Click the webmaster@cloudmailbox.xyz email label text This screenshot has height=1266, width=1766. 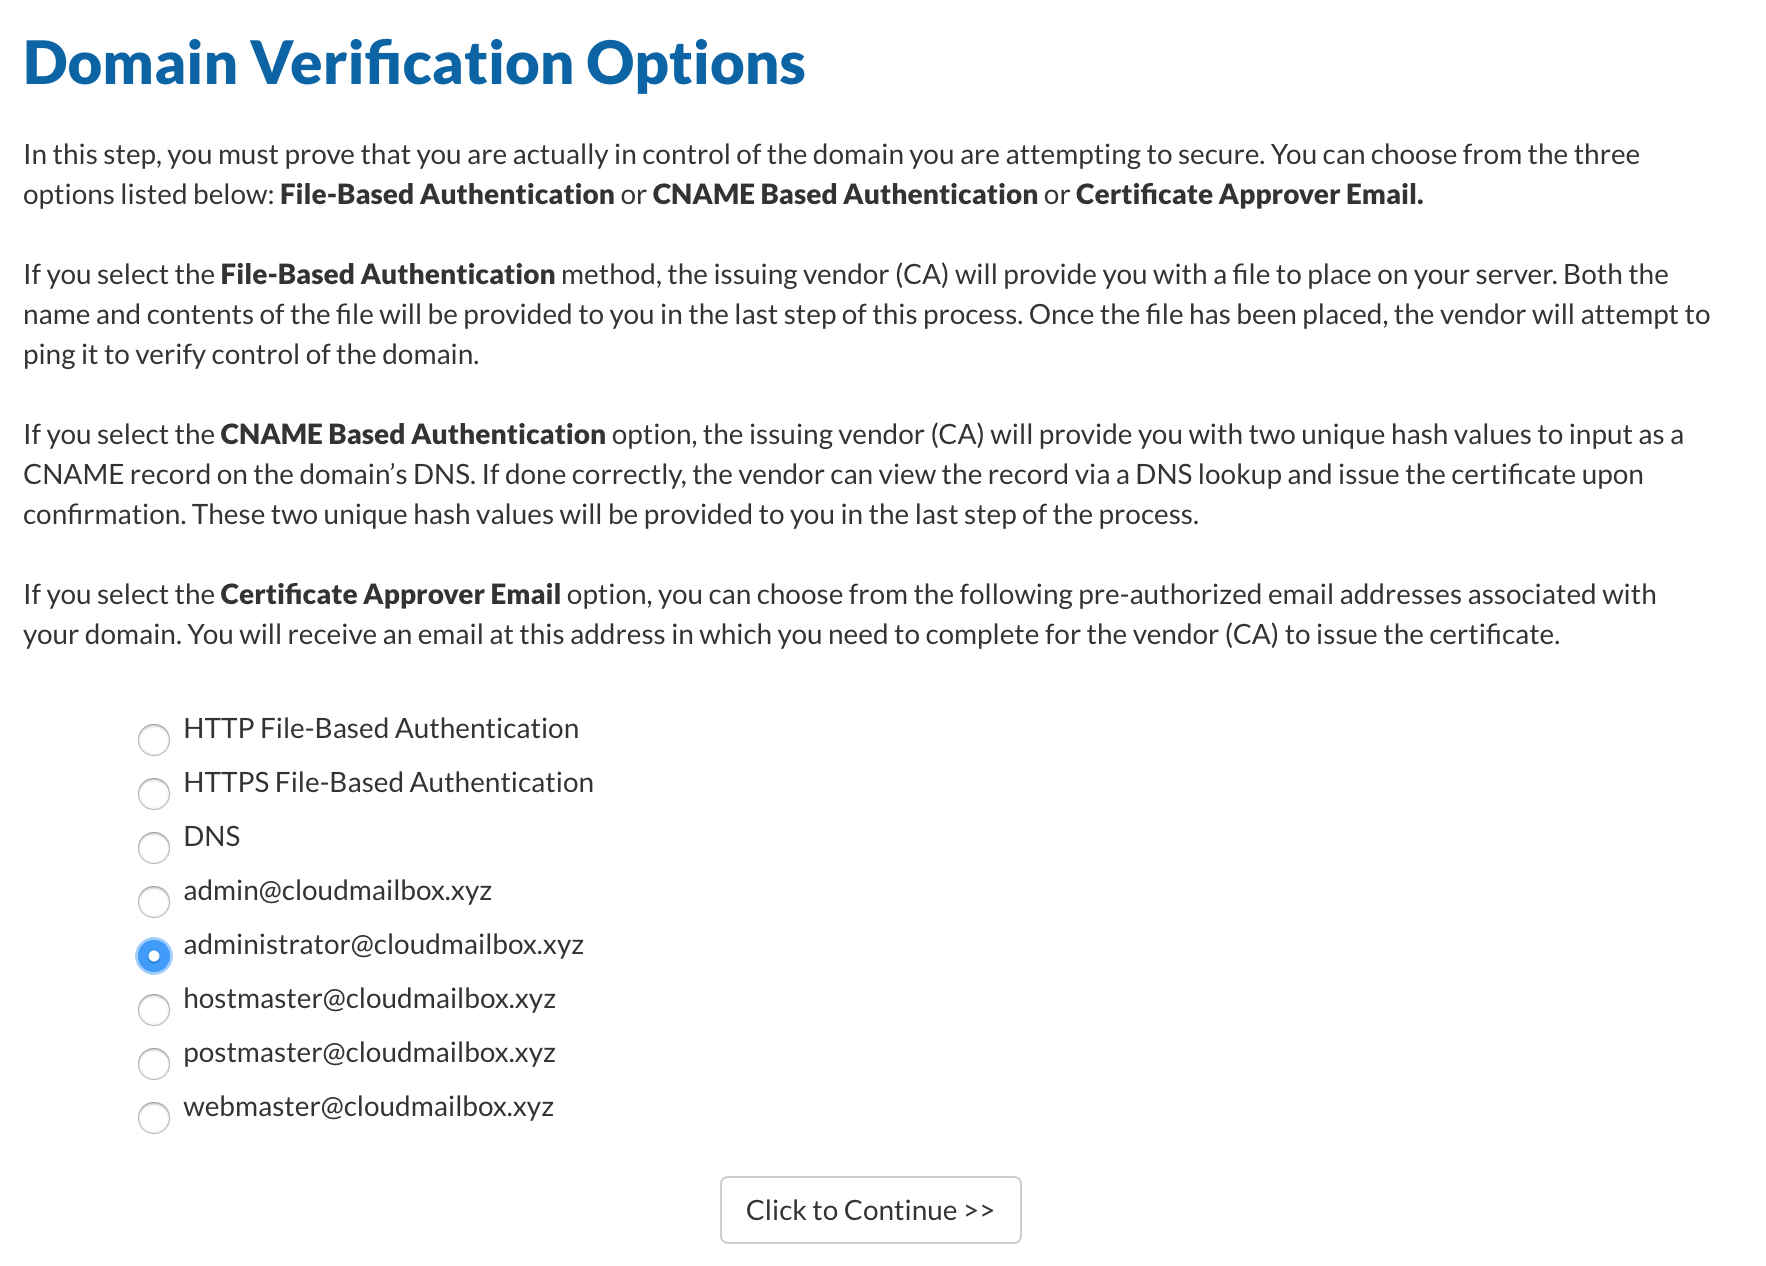click(x=368, y=1107)
